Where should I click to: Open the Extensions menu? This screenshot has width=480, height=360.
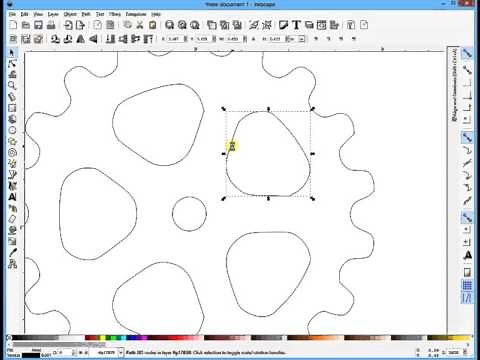pos(136,14)
